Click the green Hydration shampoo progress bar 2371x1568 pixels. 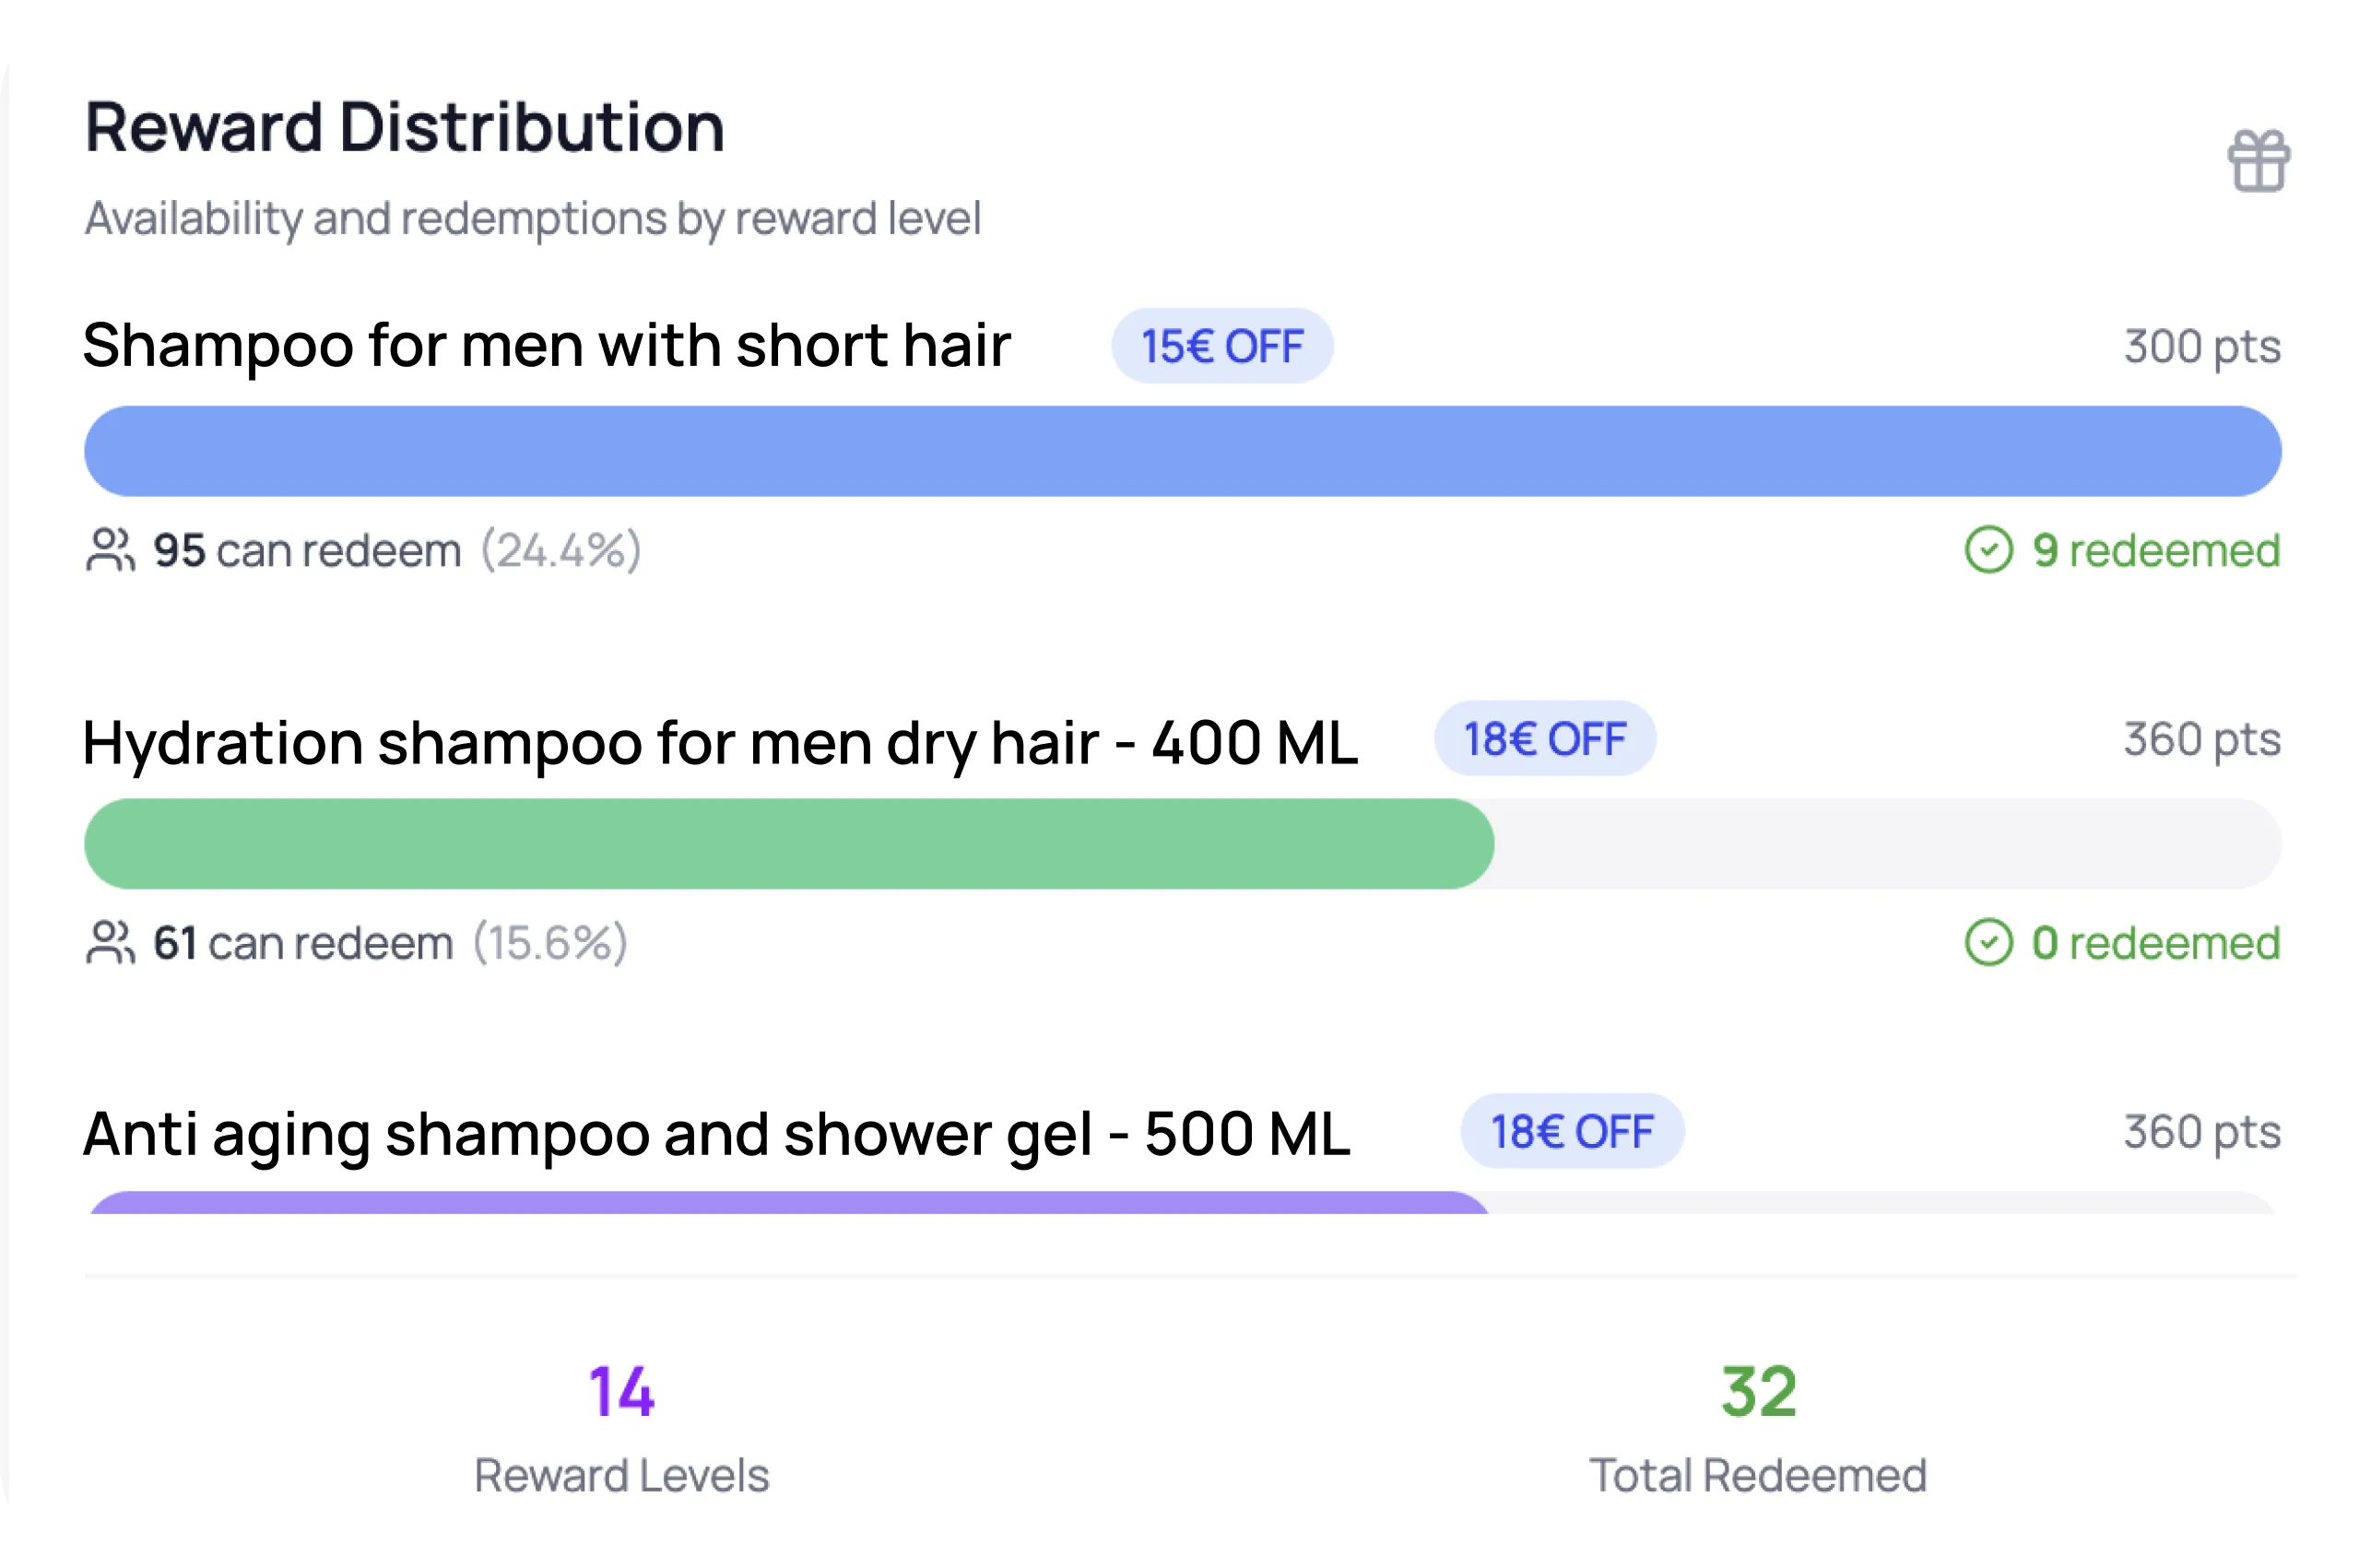789,844
